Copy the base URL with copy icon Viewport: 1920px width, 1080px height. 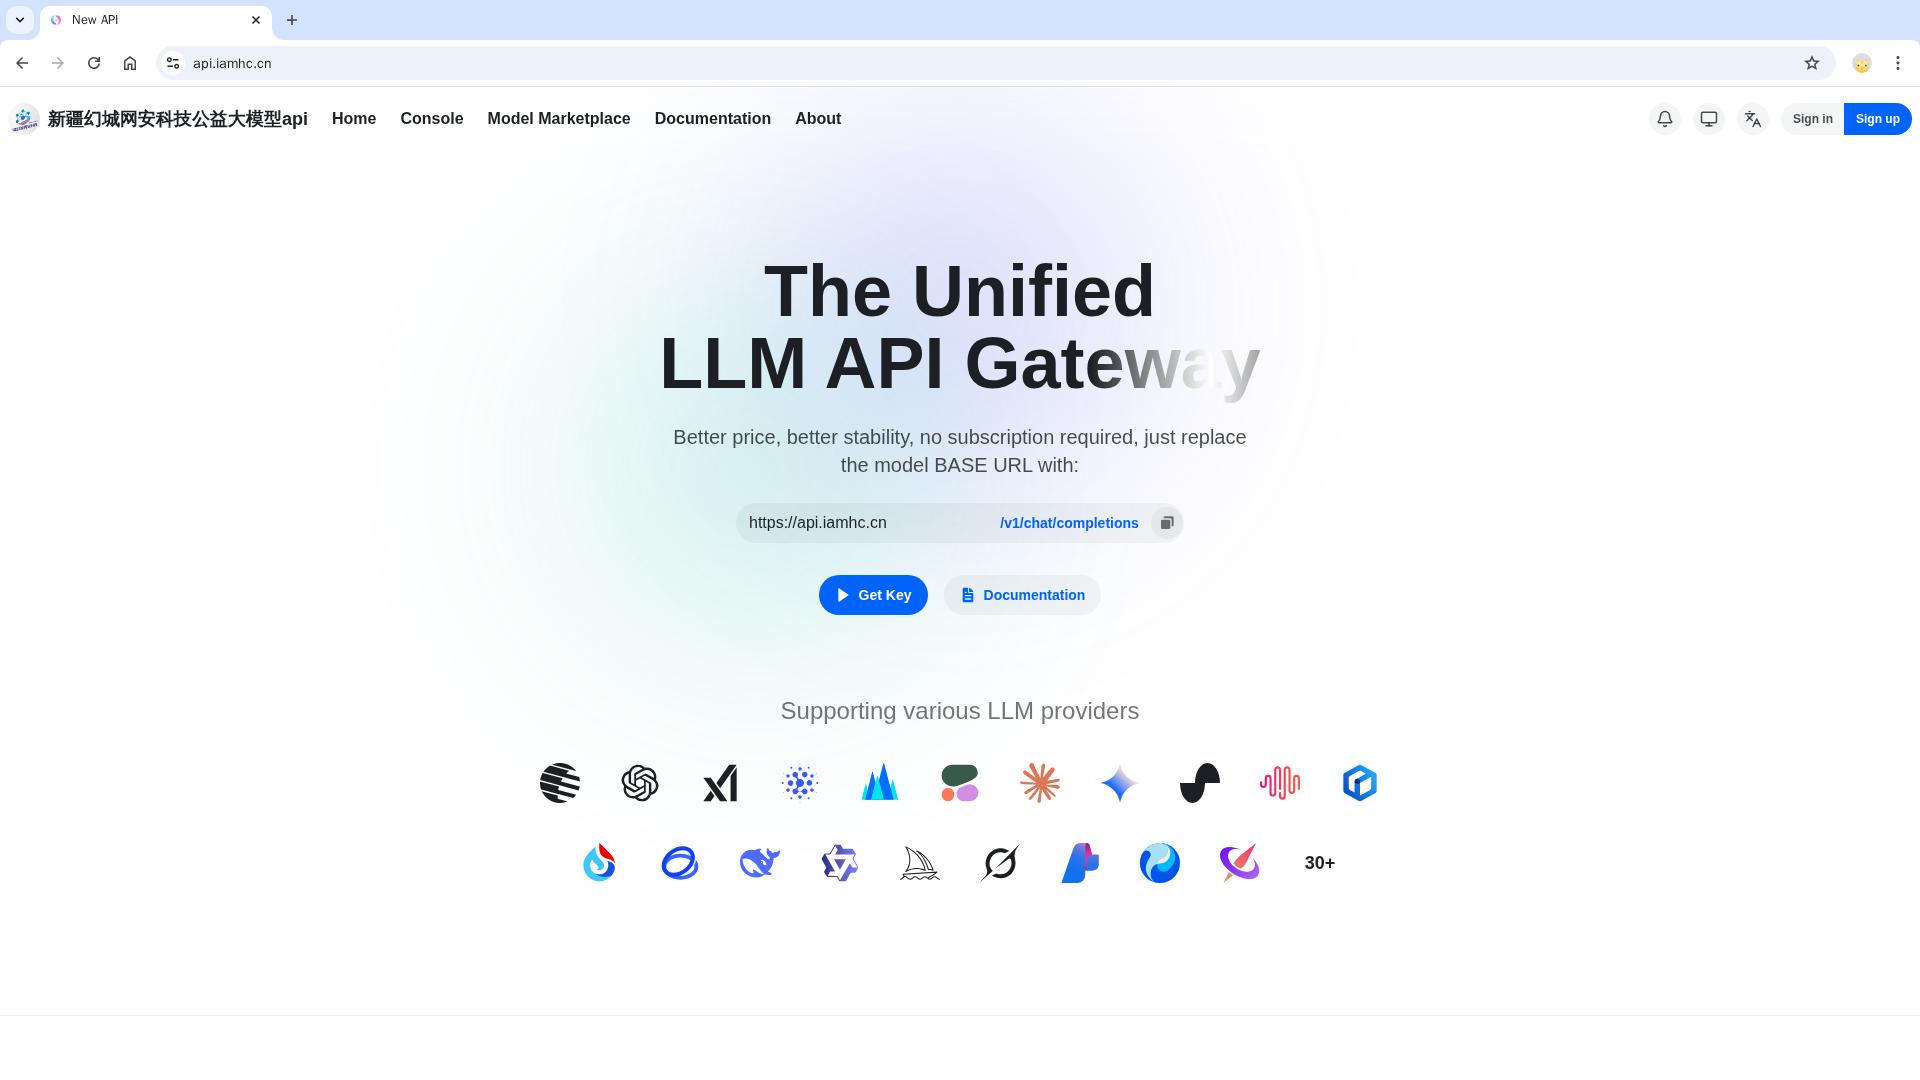(x=1166, y=523)
